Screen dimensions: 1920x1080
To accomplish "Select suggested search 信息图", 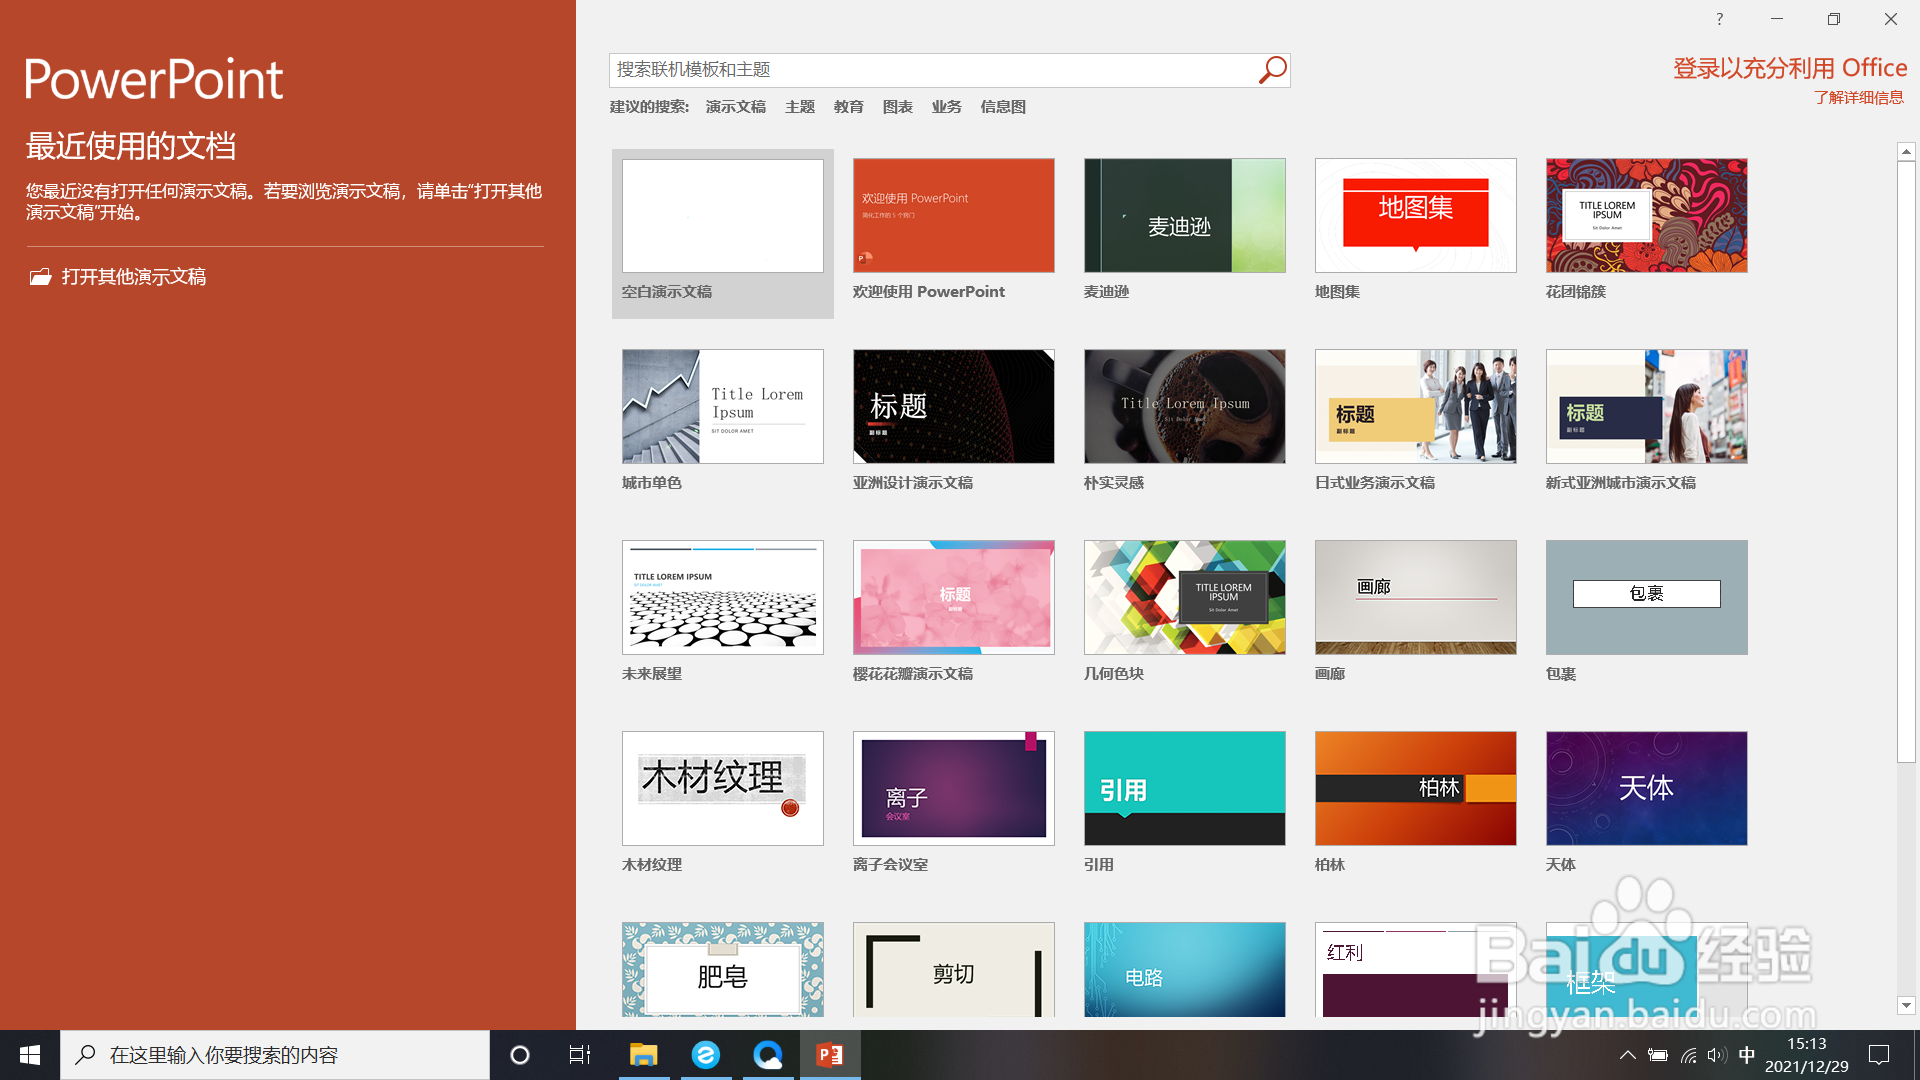I will (x=1003, y=107).
